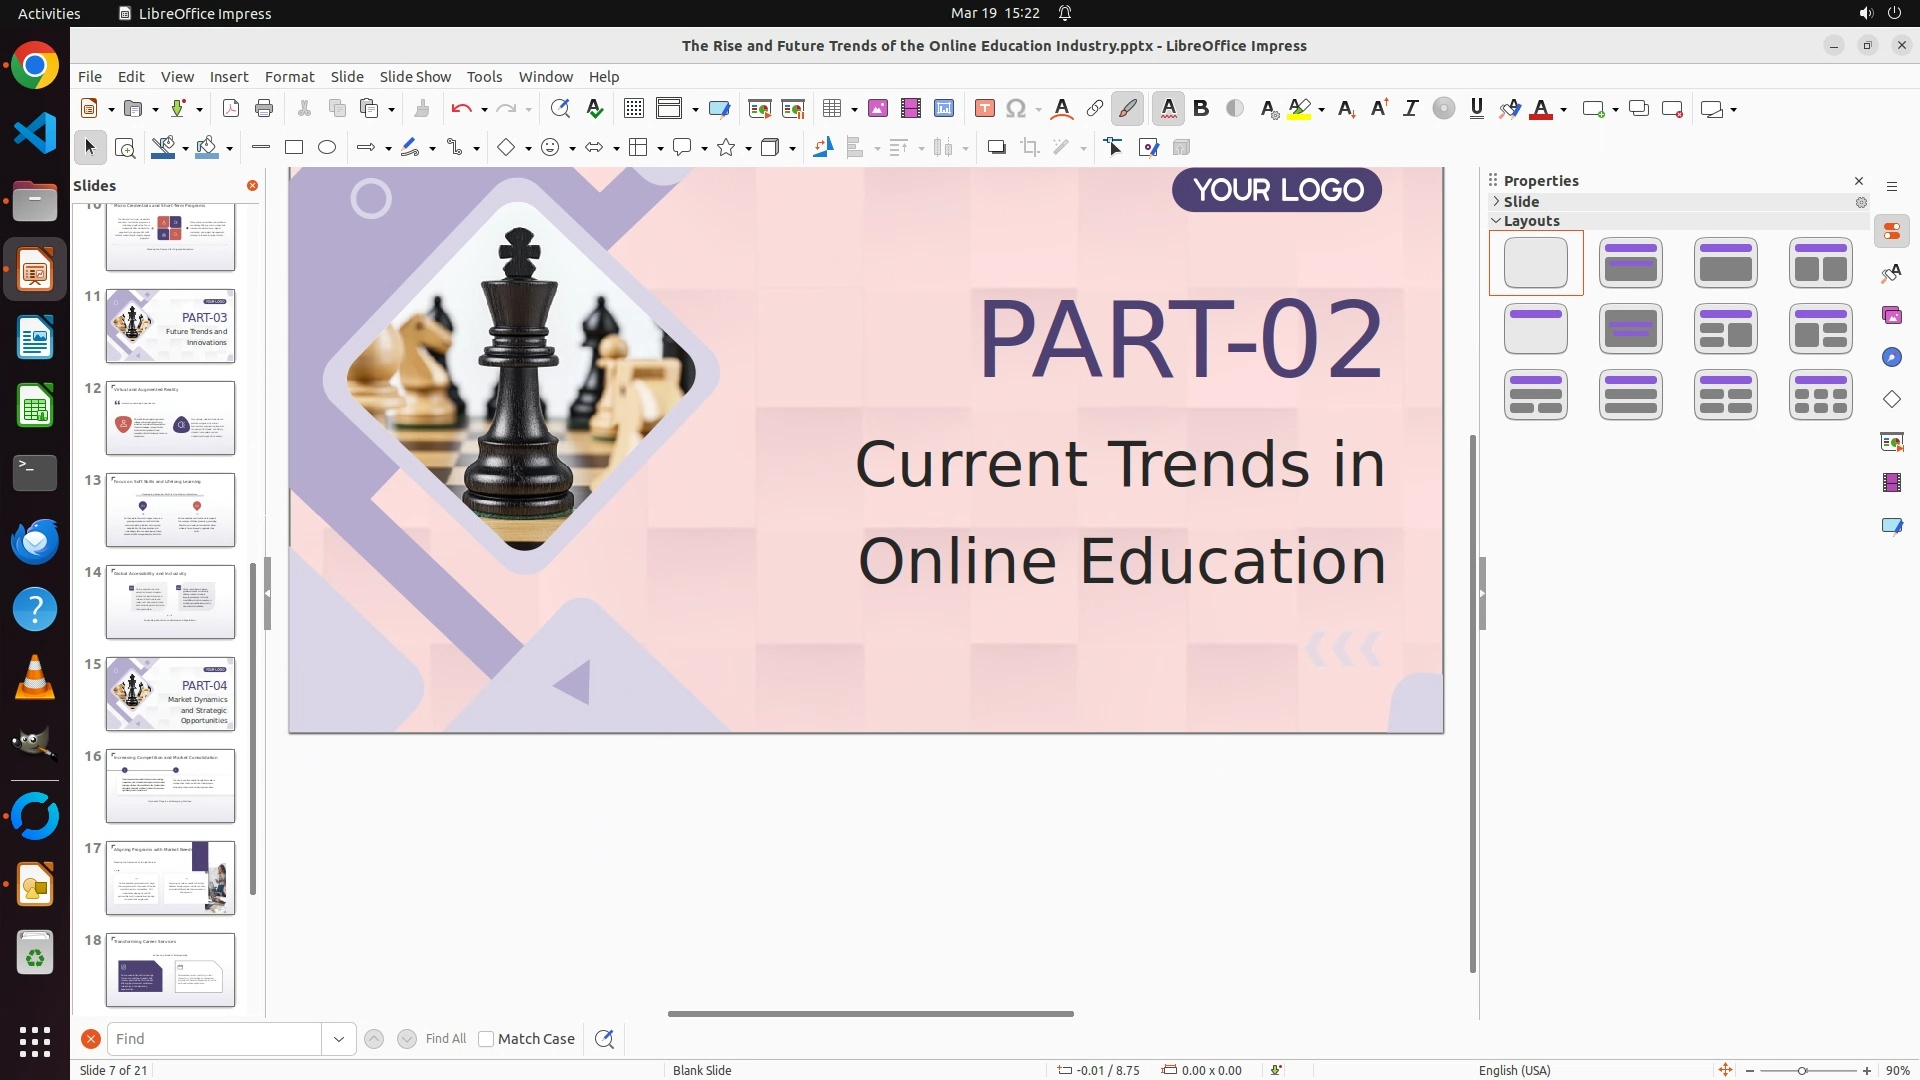Select the Ellipse drawing tool

pyautogui.click(x=327, y=148)
